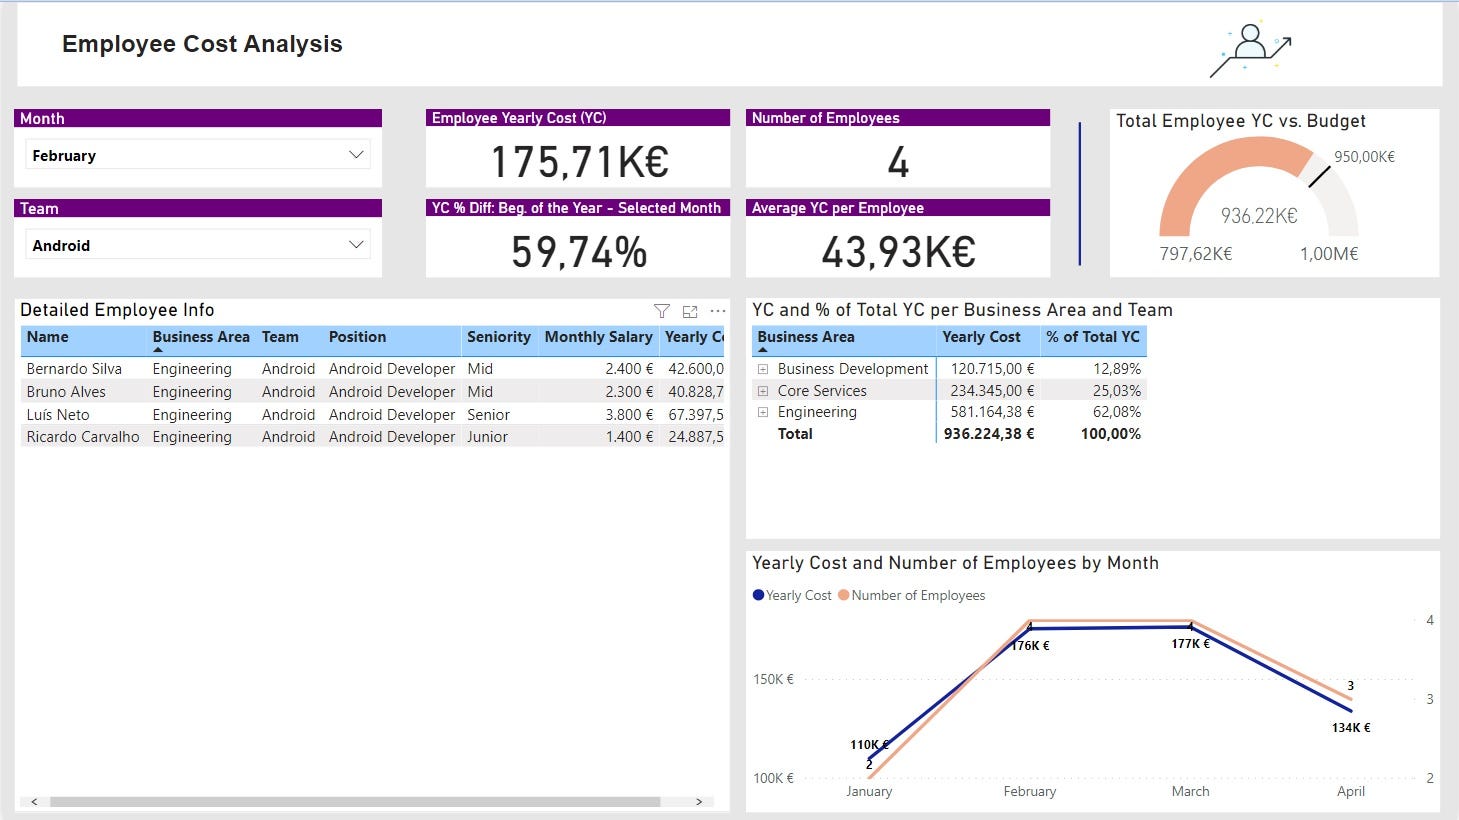Click the employee growth logo icon
The height and width of the screenshot is (820, 1459).
point(1250,48)
